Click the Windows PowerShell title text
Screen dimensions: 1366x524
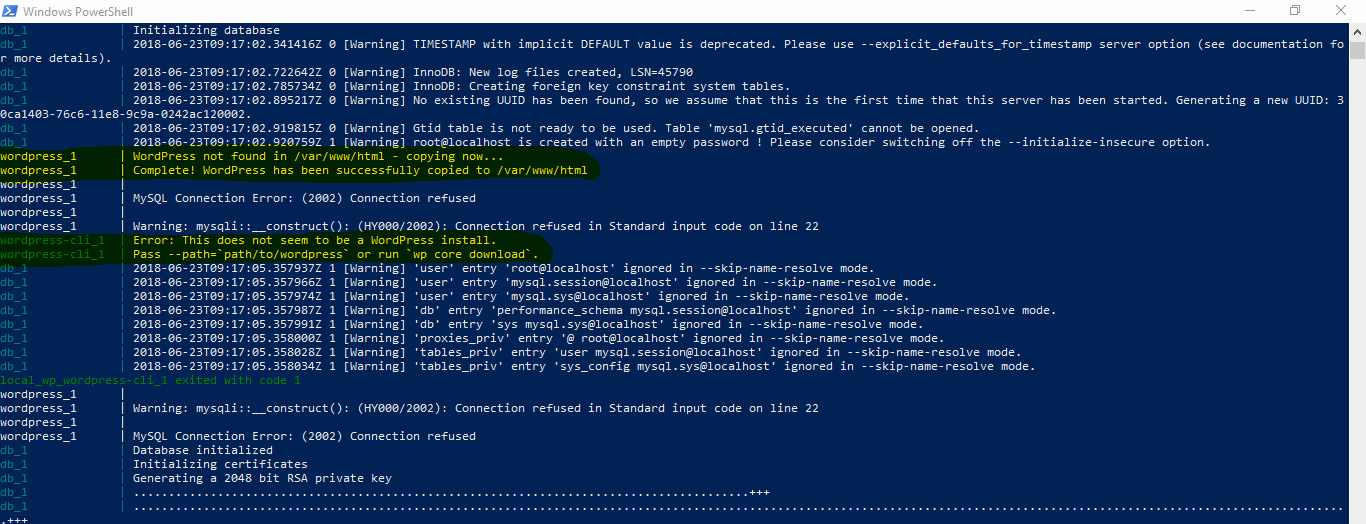[72, 11]
